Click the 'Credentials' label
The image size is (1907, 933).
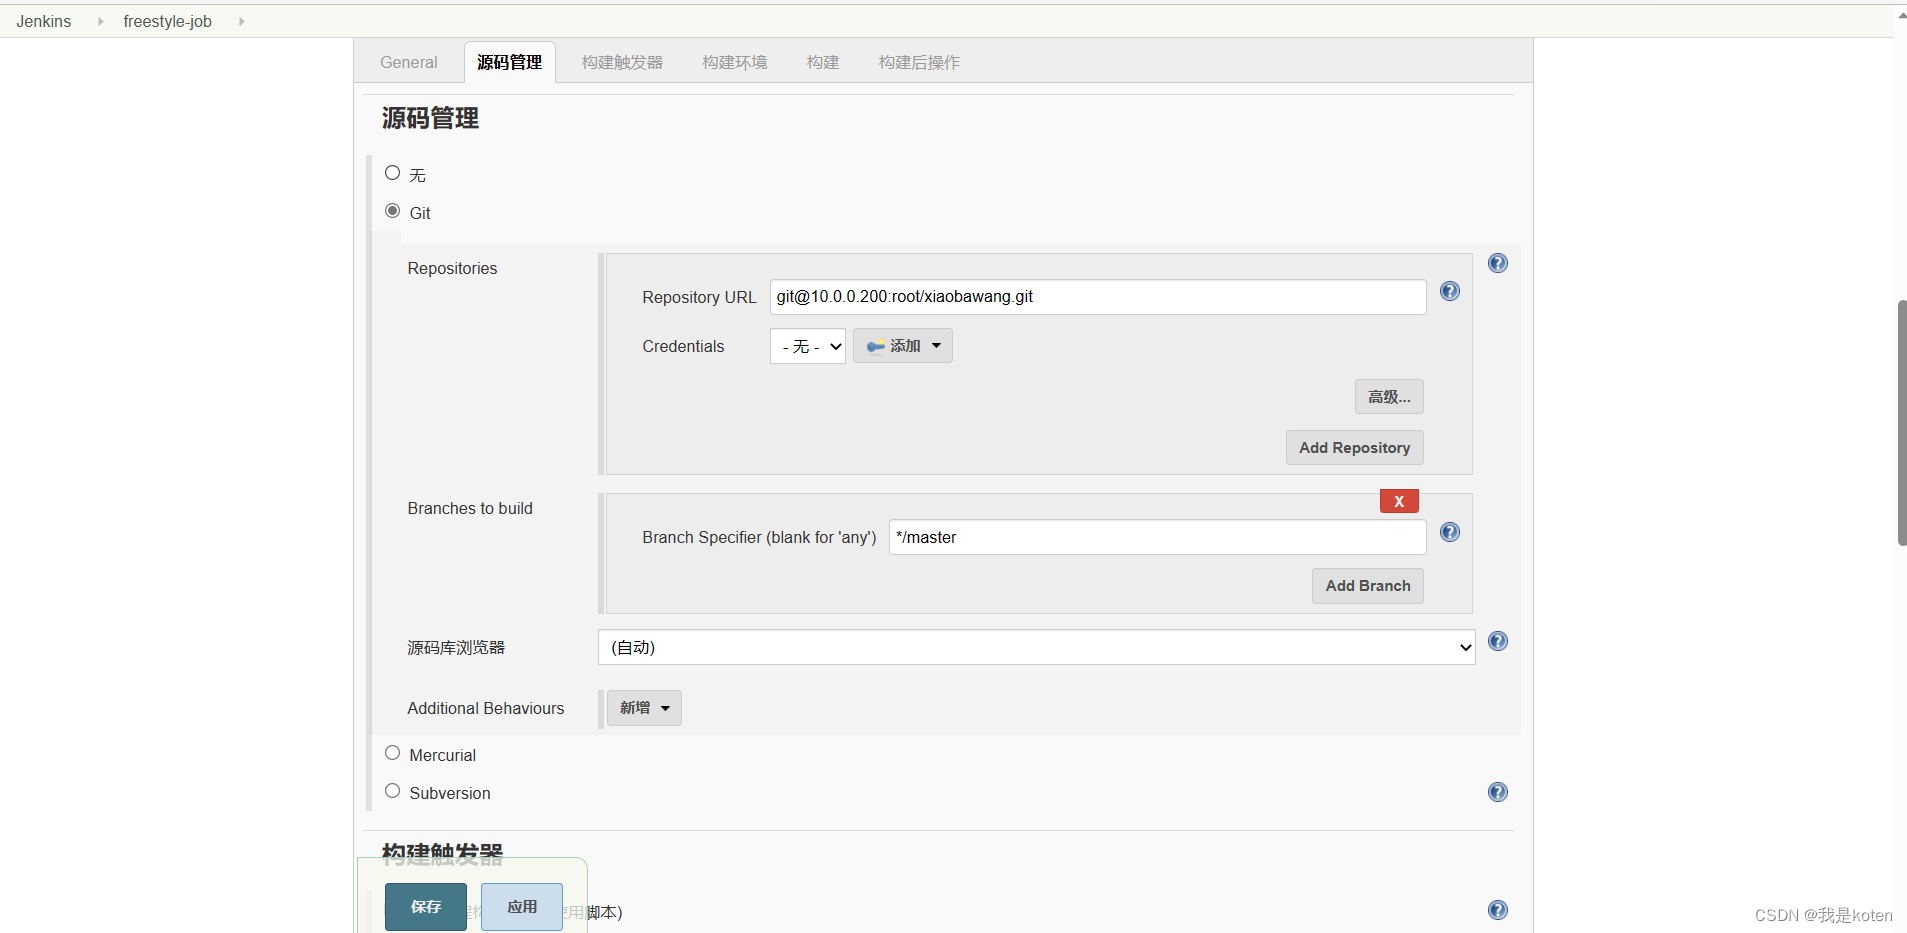[683, 346]
